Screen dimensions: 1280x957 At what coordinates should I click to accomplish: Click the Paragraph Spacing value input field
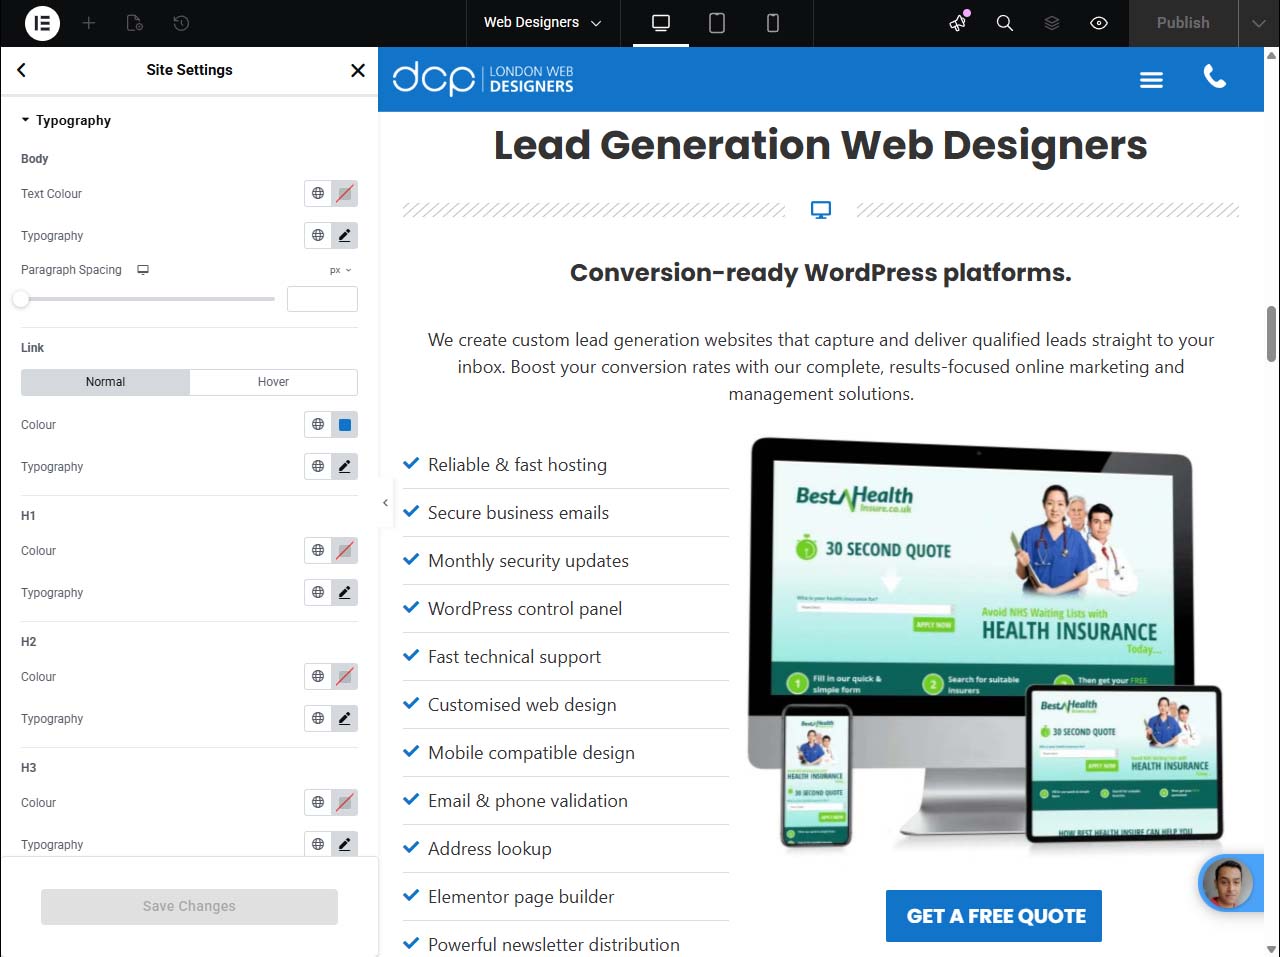coord(322,299)
